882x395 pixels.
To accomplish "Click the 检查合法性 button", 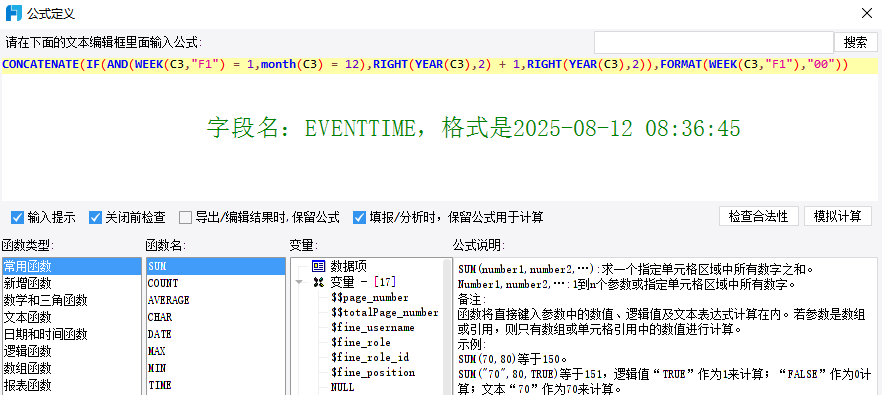I will (758, 216).
